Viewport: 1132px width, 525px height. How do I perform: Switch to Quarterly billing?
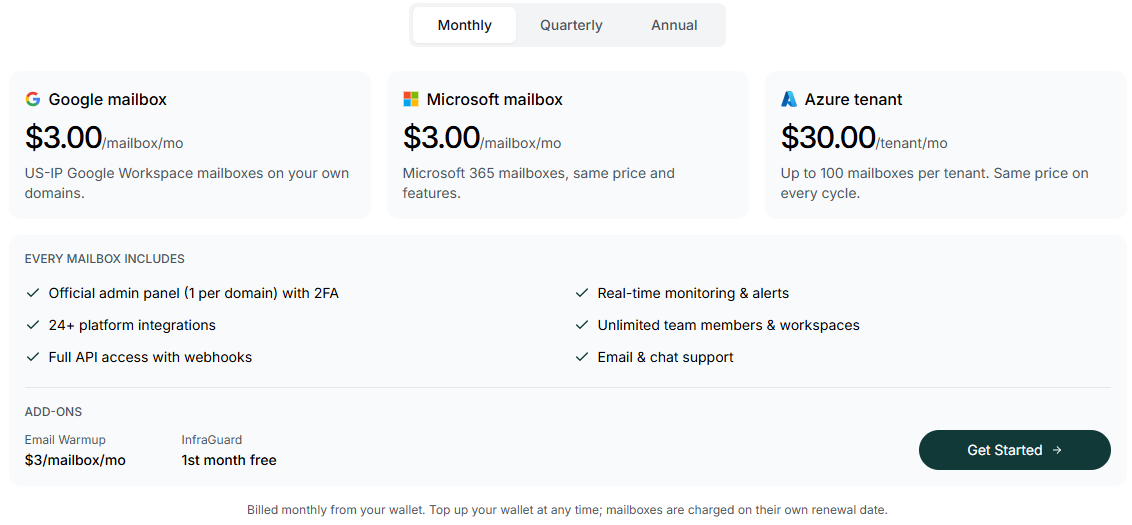[571, 25]
